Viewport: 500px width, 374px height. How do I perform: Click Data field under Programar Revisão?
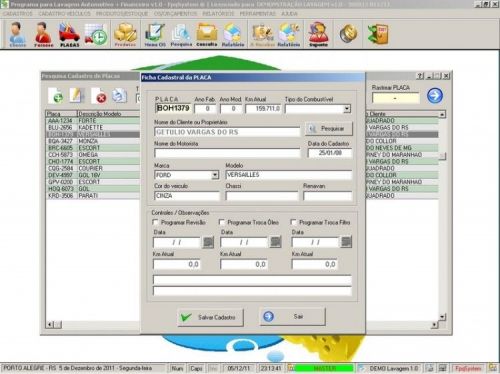tap(177, 242)
